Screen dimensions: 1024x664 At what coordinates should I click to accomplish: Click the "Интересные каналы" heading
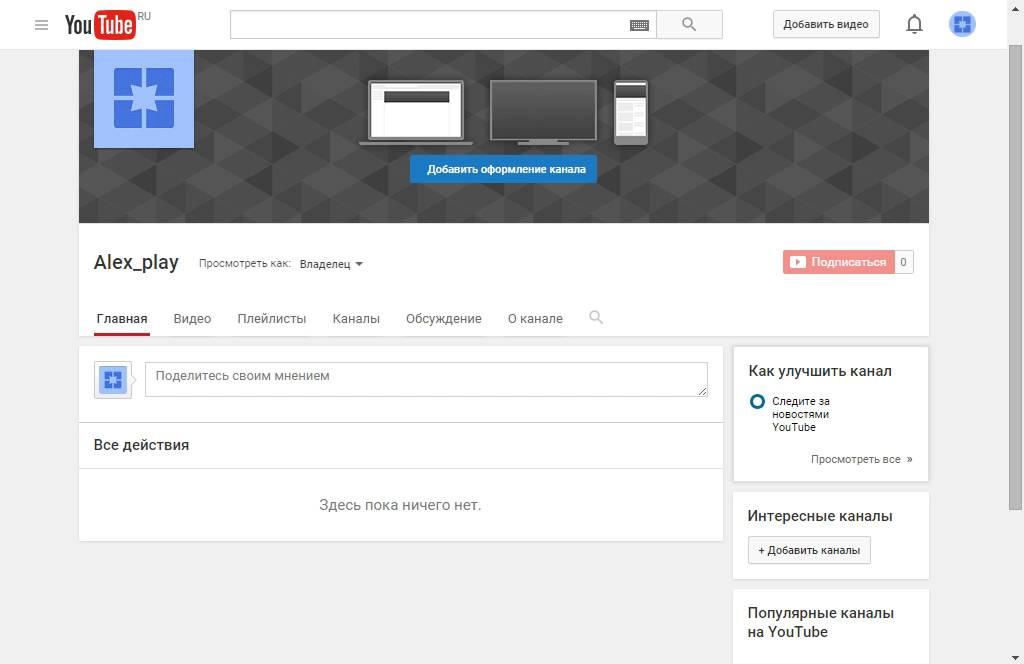coord(820,516)
